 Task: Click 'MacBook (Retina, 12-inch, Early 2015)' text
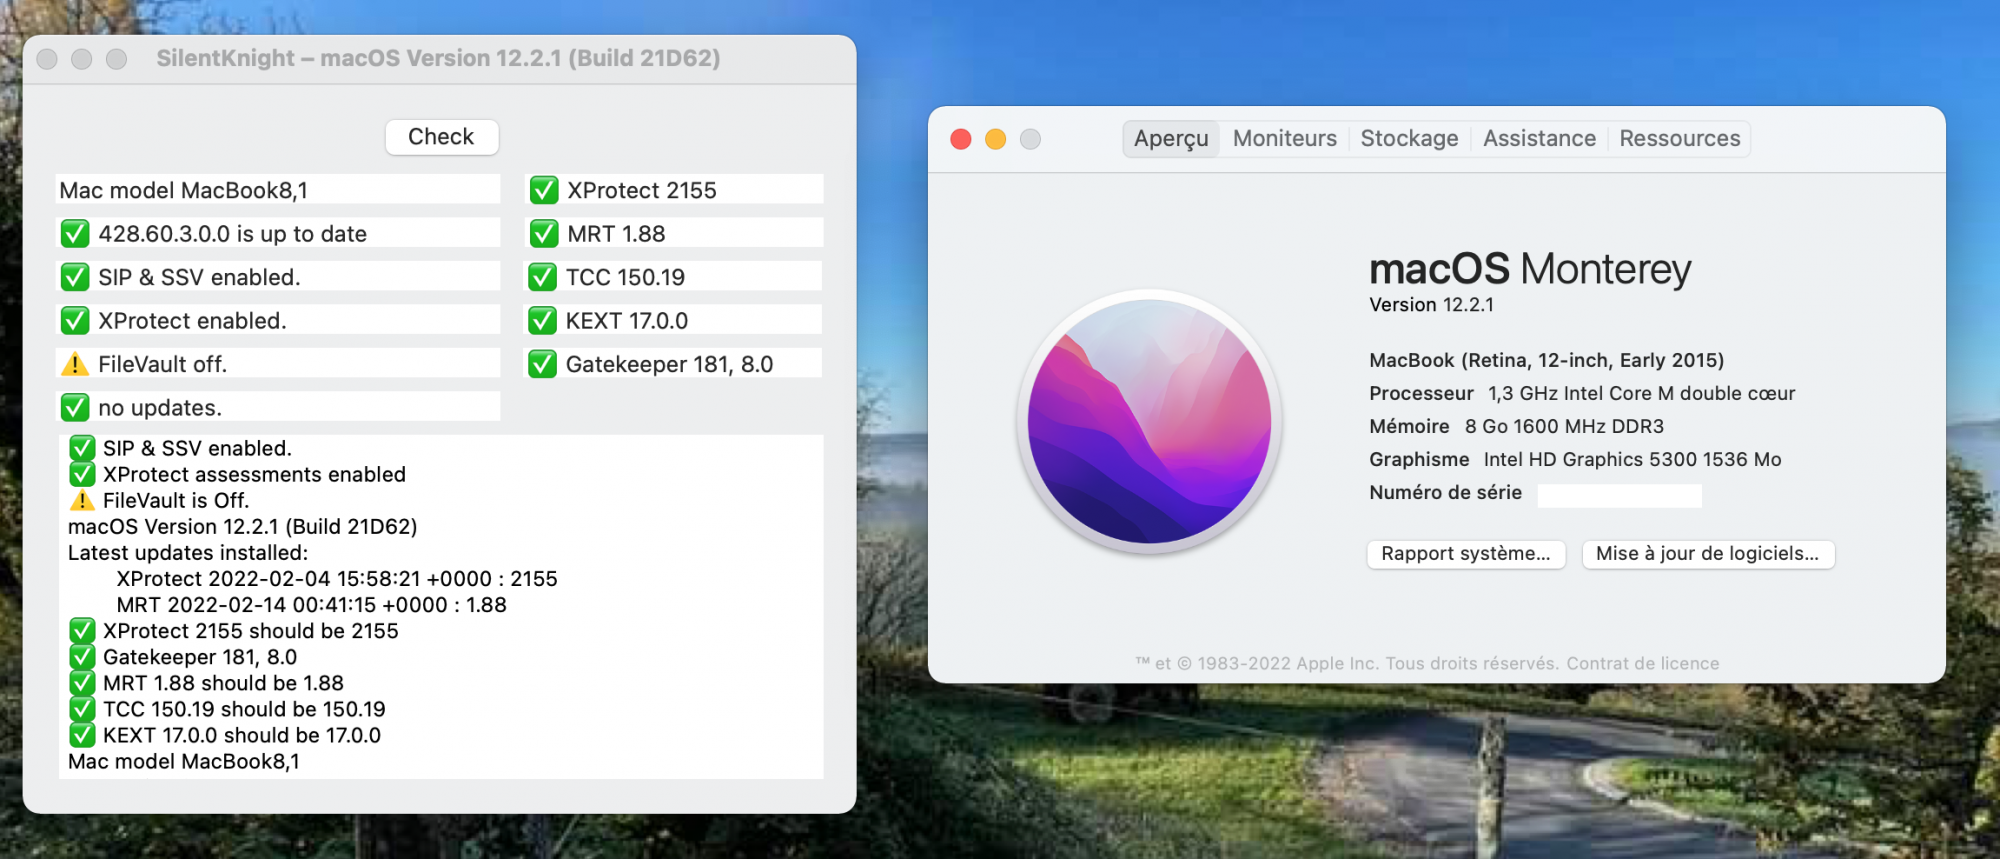coord(1547,360)
